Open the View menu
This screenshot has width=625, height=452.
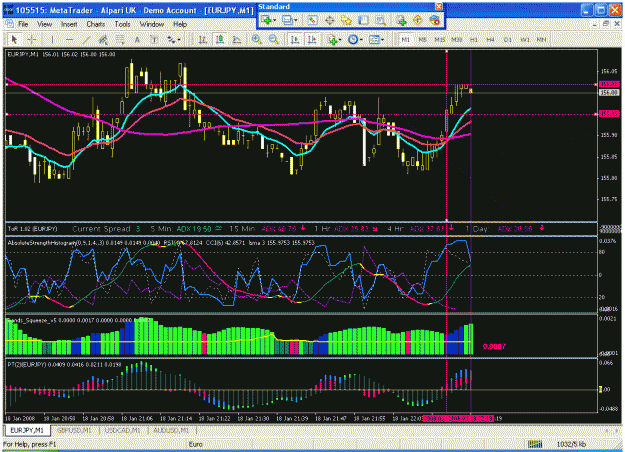pyautogui.click(x=45, y=24)
